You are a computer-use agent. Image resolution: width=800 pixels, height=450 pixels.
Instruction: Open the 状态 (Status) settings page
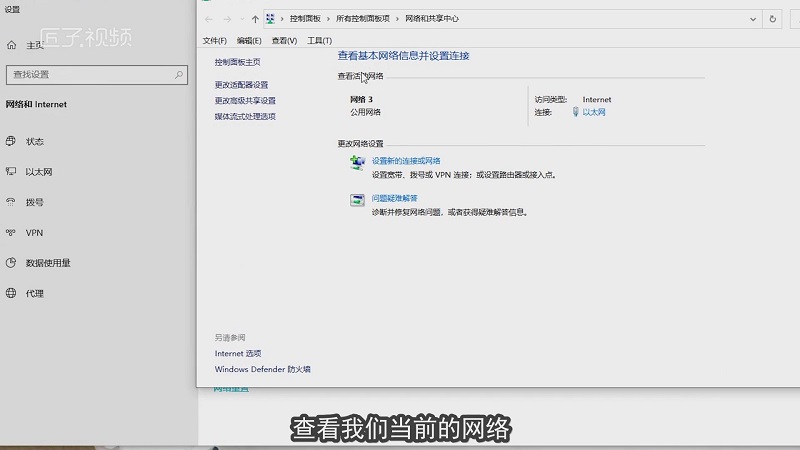click(x=34, y=142)
